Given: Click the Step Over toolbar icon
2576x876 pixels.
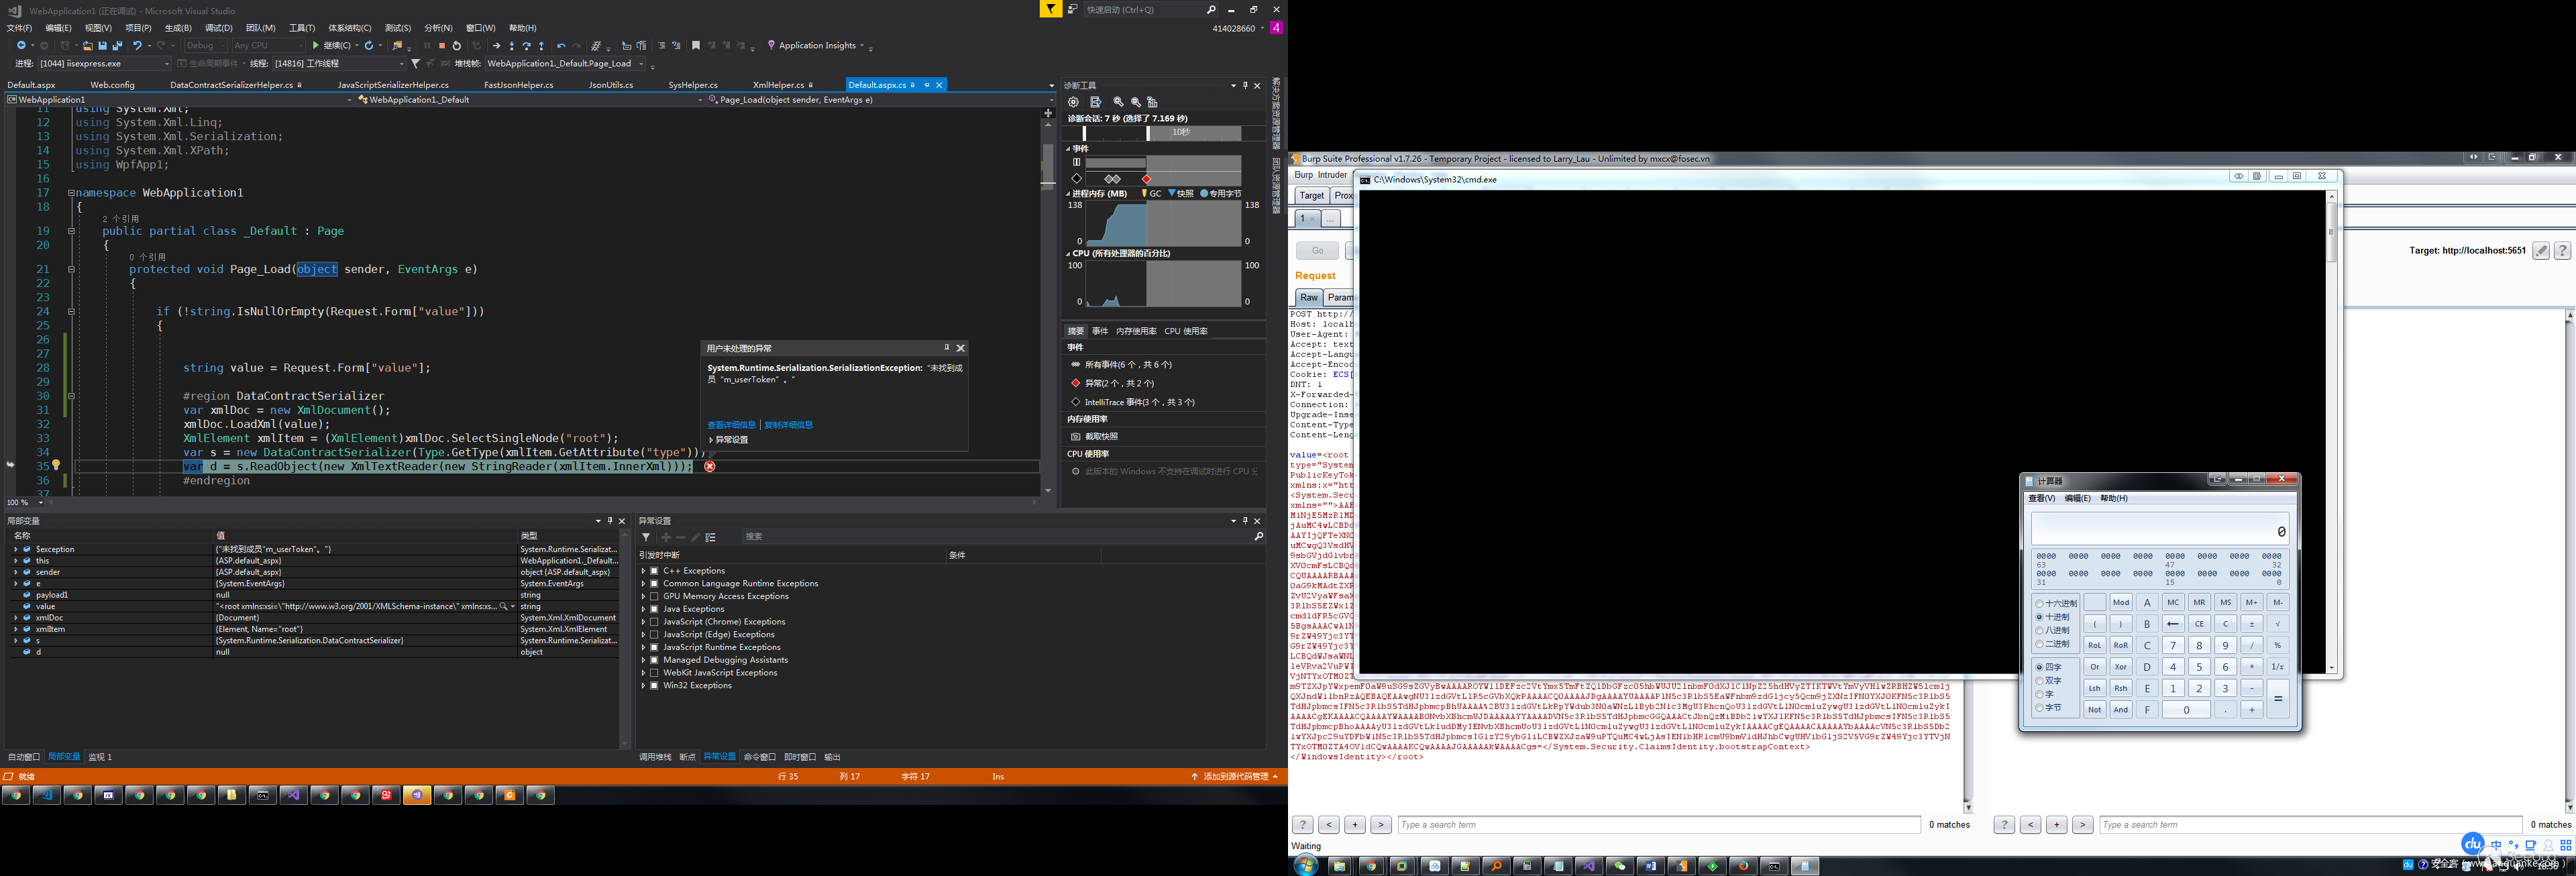Looking at the screenshot, I should coord(526,46).
